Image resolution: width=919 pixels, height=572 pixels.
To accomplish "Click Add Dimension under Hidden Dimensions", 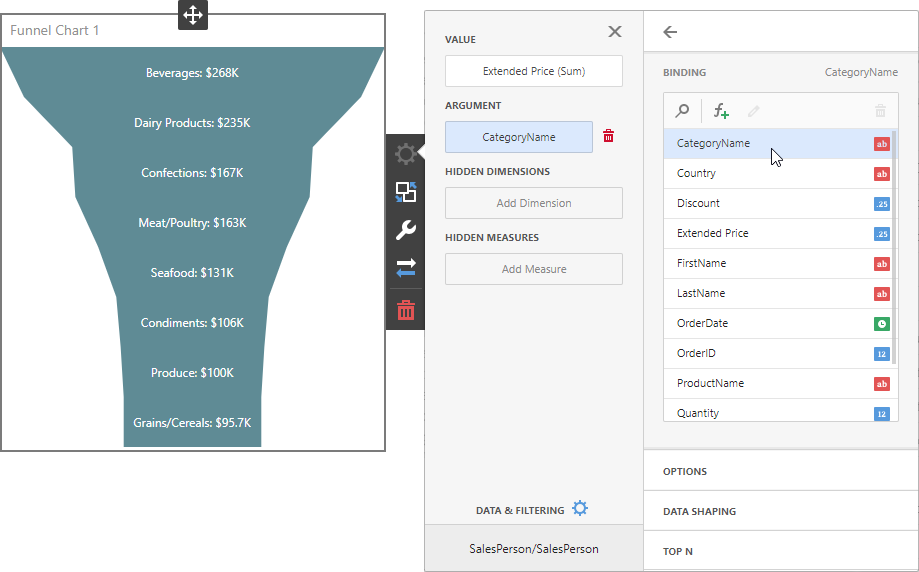I will (534, 203).
